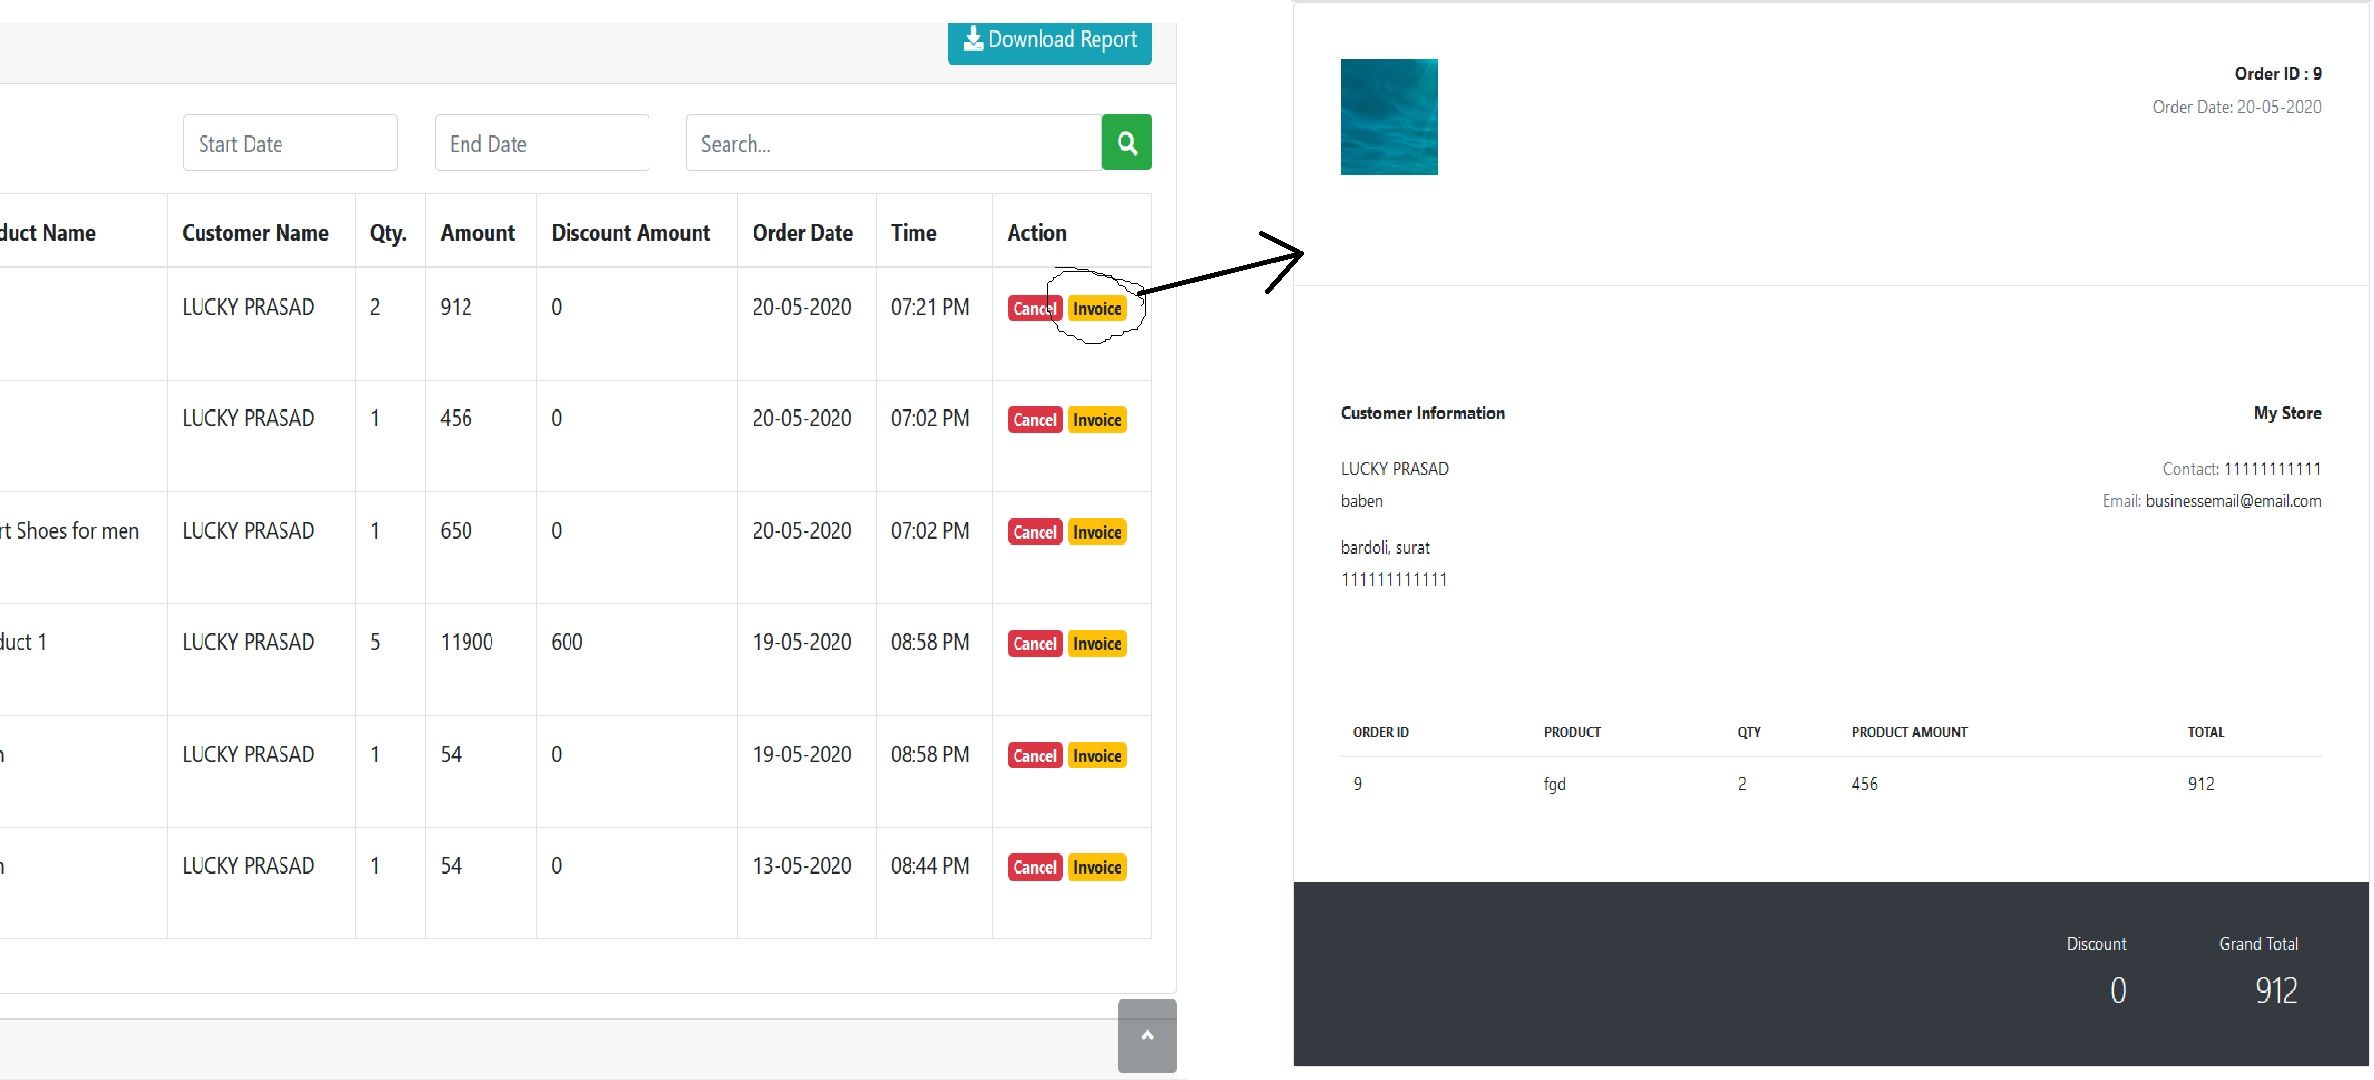Click the Download Report button

[1049, 40]
